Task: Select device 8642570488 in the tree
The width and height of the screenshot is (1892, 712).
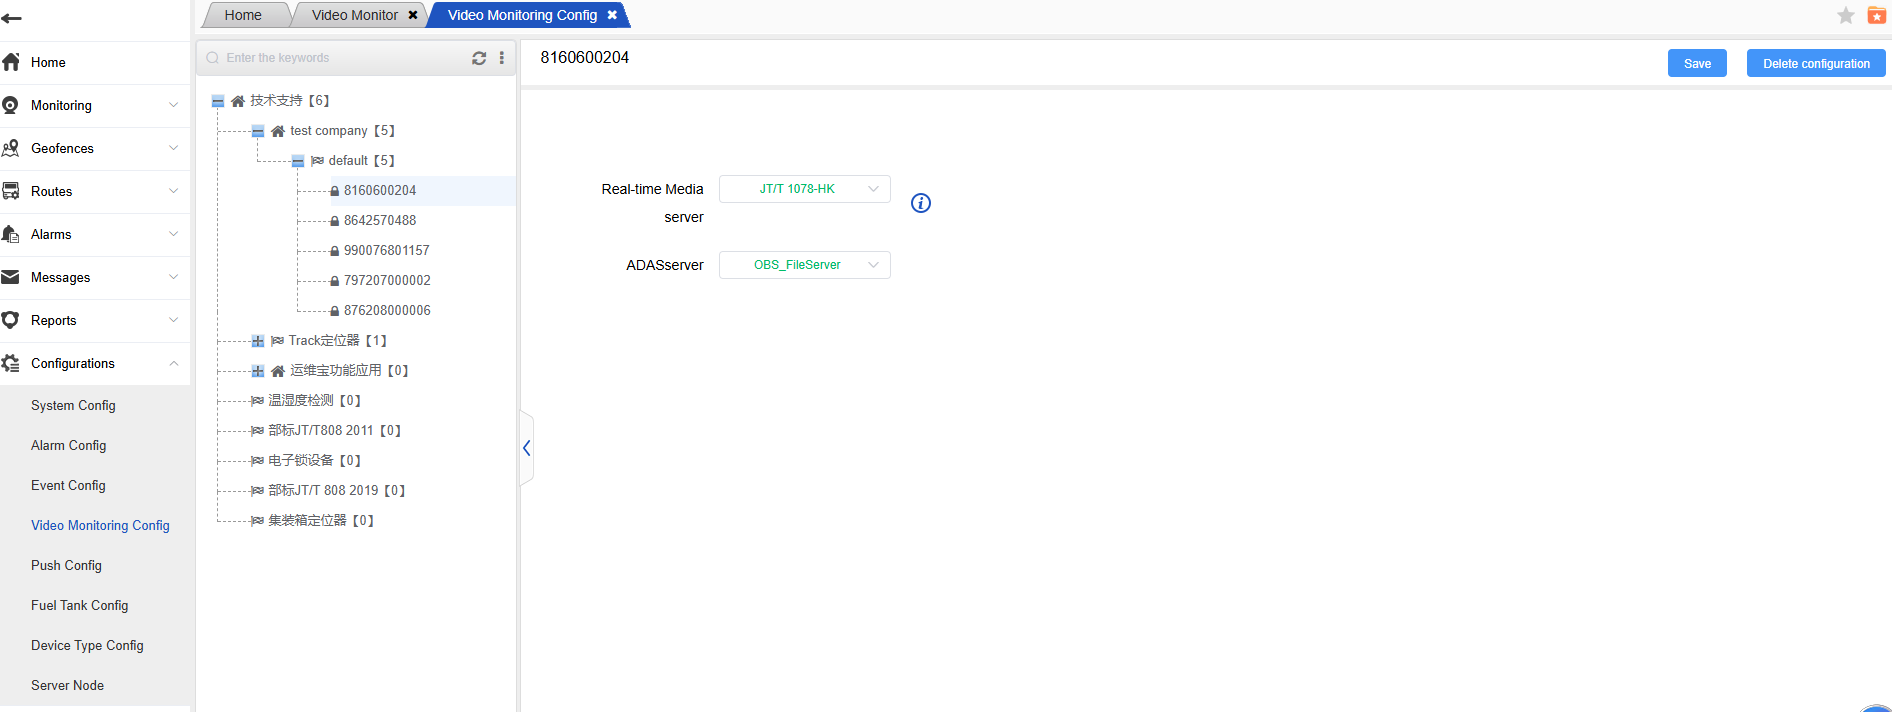Action: coord(380,220)
